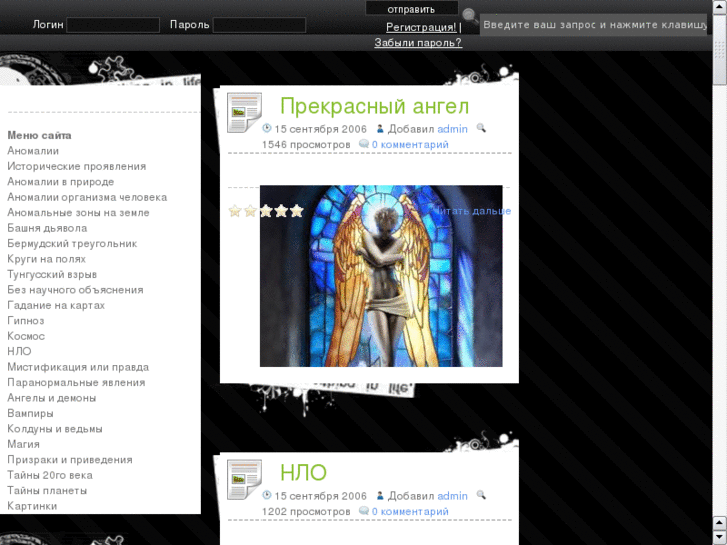This screenshot has height=545, width=727.
Task: Open Башня дьявола menu item
Action: click(47, 228)
